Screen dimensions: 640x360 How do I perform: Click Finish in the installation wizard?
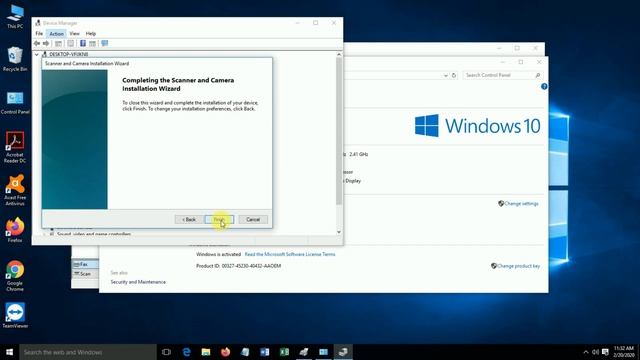coord(219,220)
